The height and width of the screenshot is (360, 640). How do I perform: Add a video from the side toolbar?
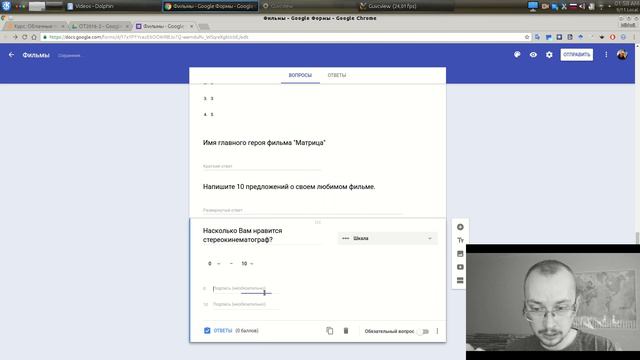coord(460,267)
